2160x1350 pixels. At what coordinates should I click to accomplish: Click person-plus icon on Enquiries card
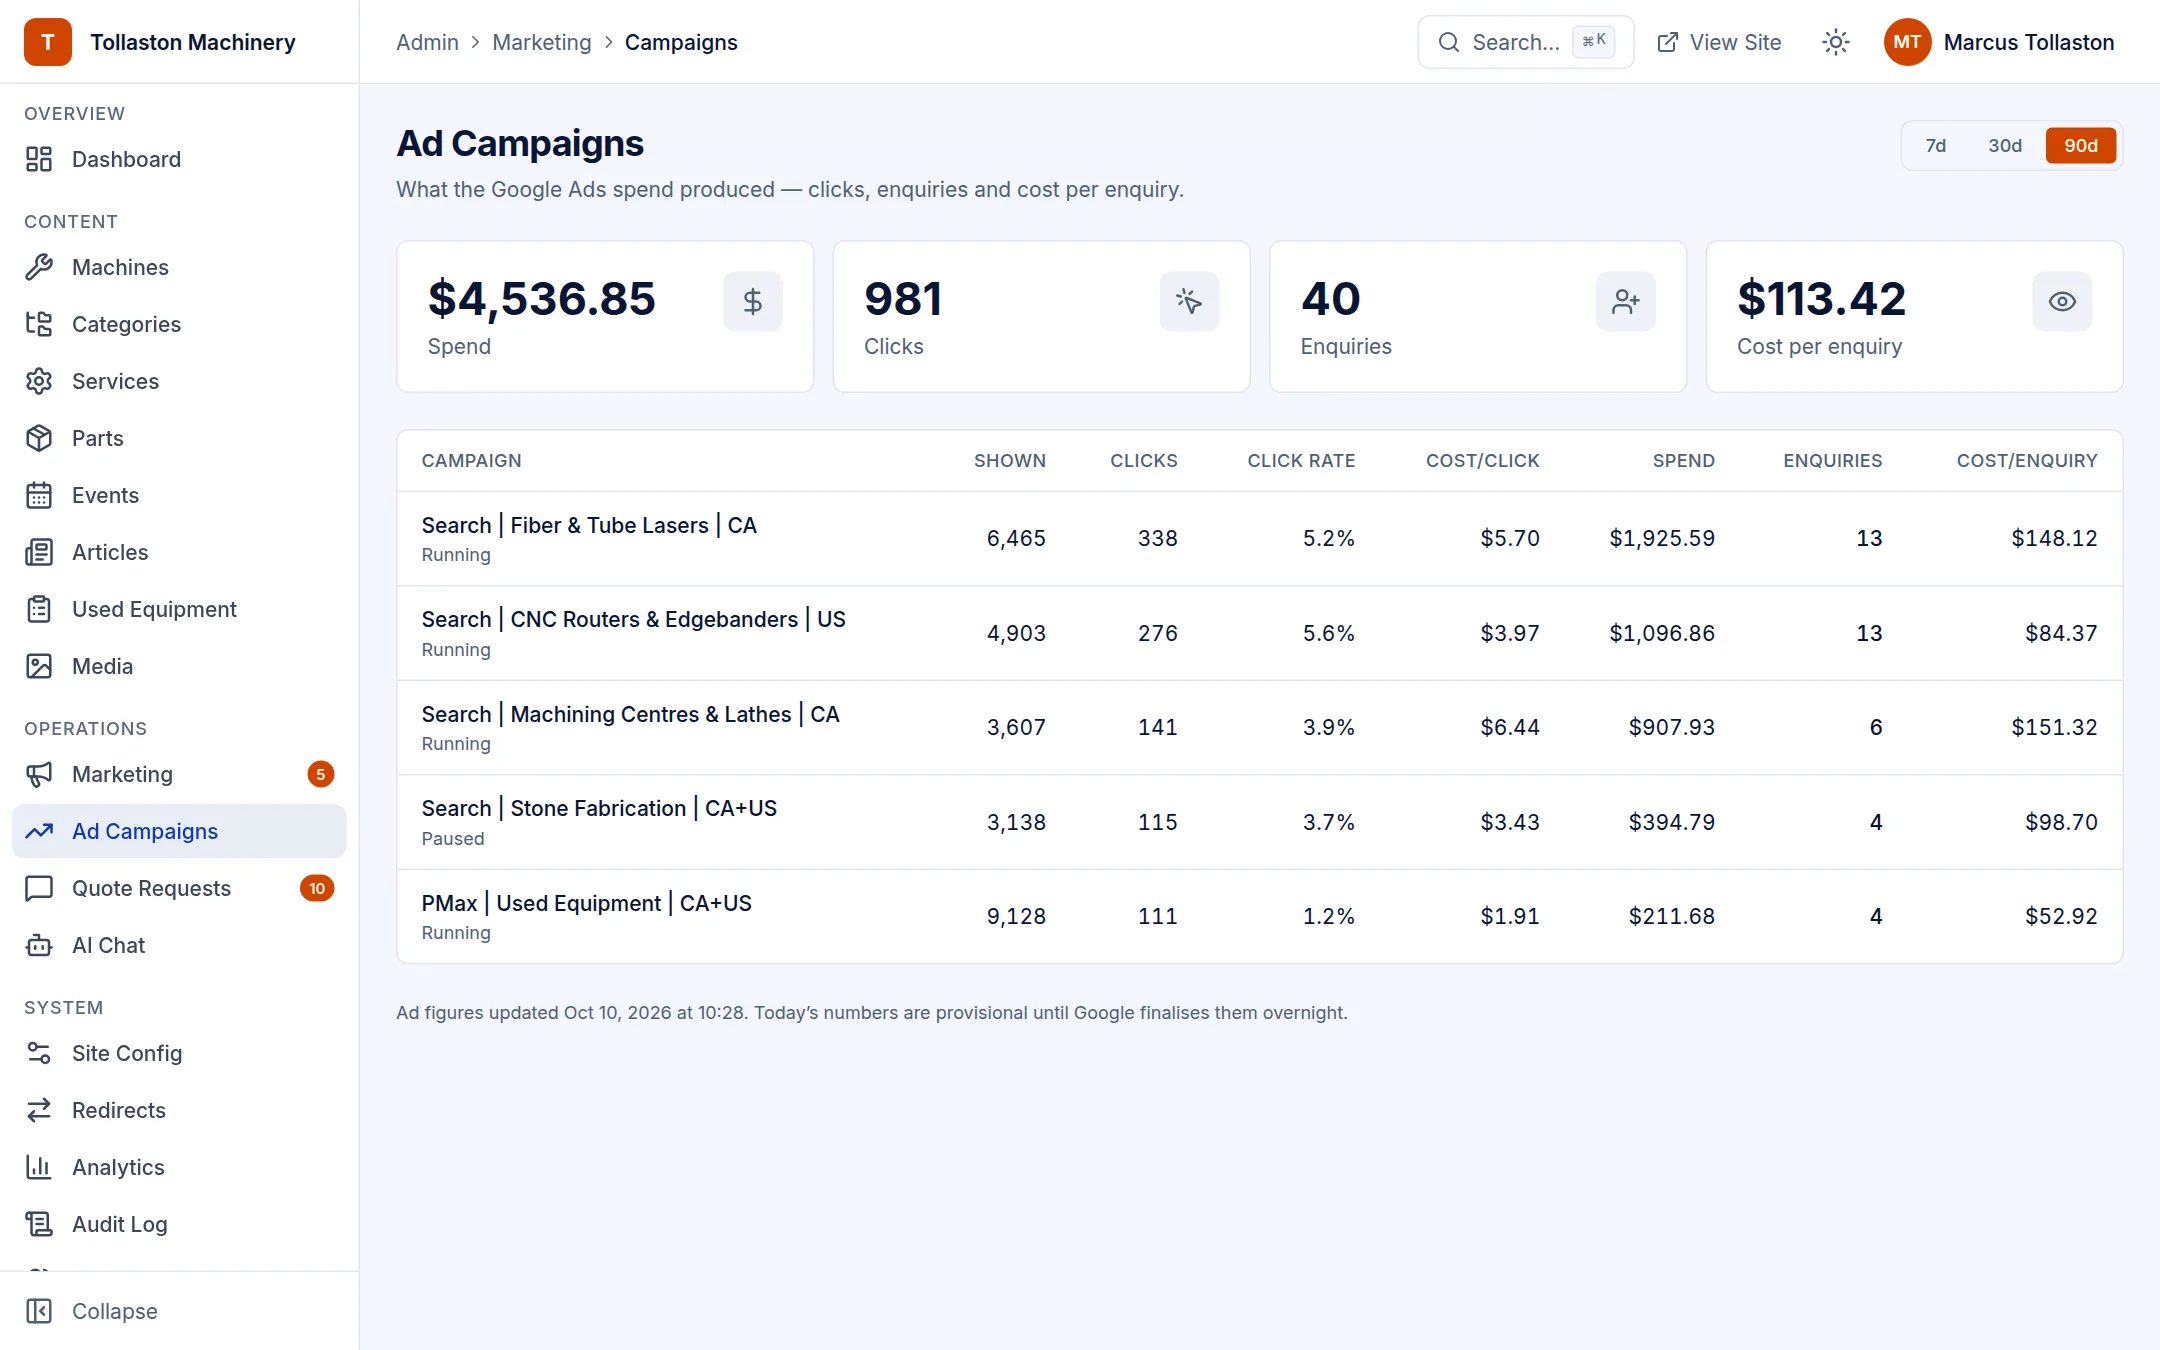[1626, 301]
